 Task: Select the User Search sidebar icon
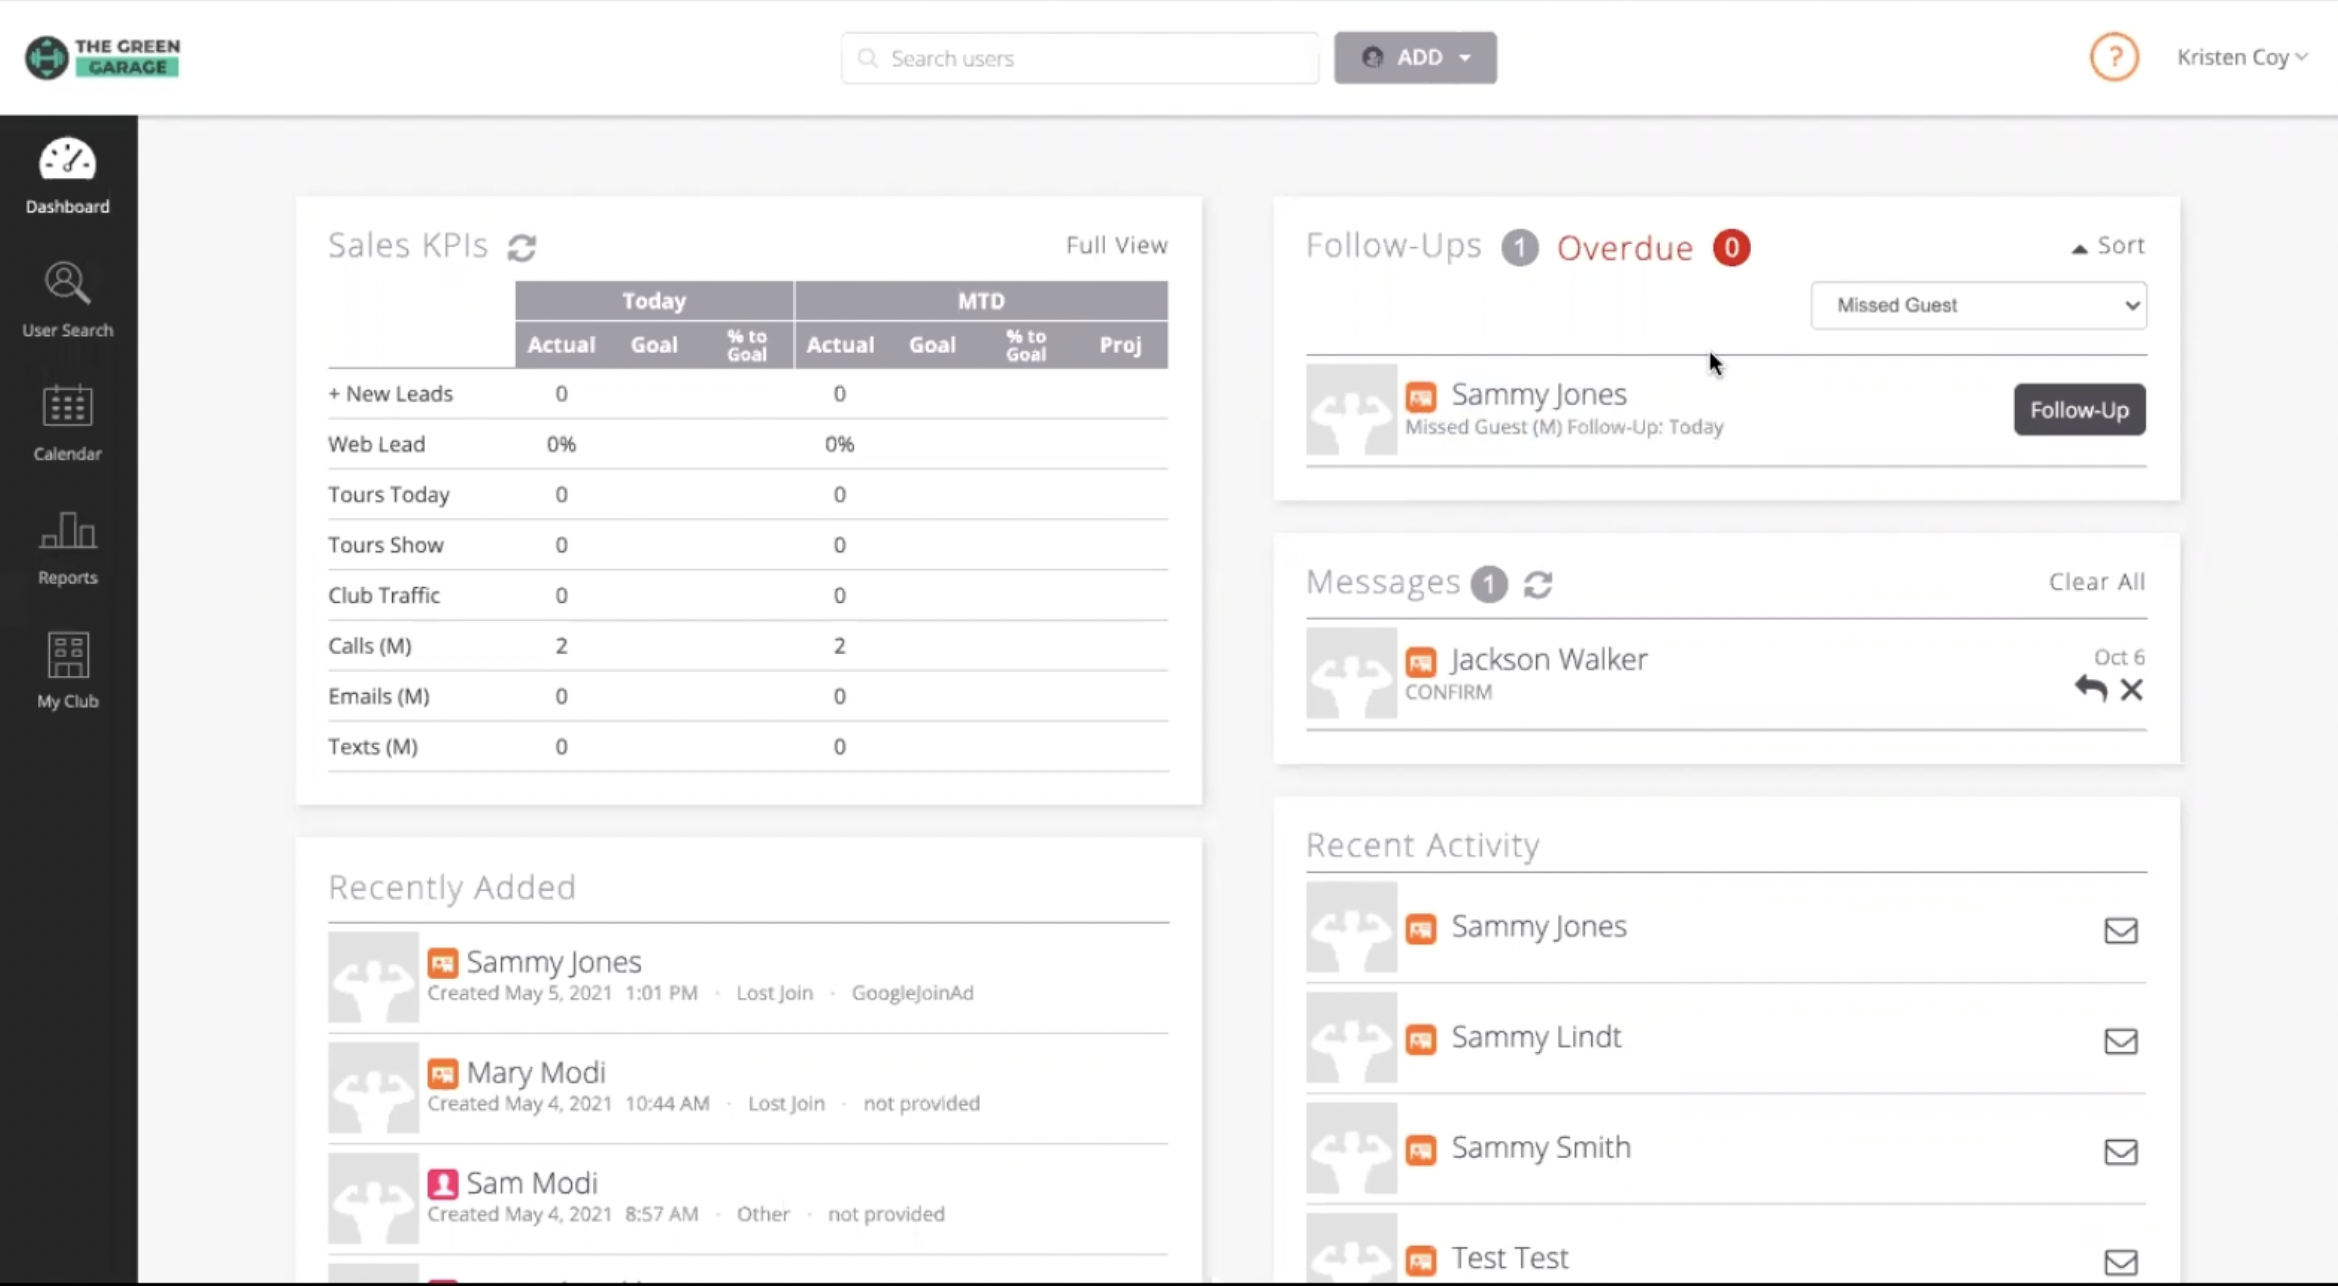click(66, 296)
